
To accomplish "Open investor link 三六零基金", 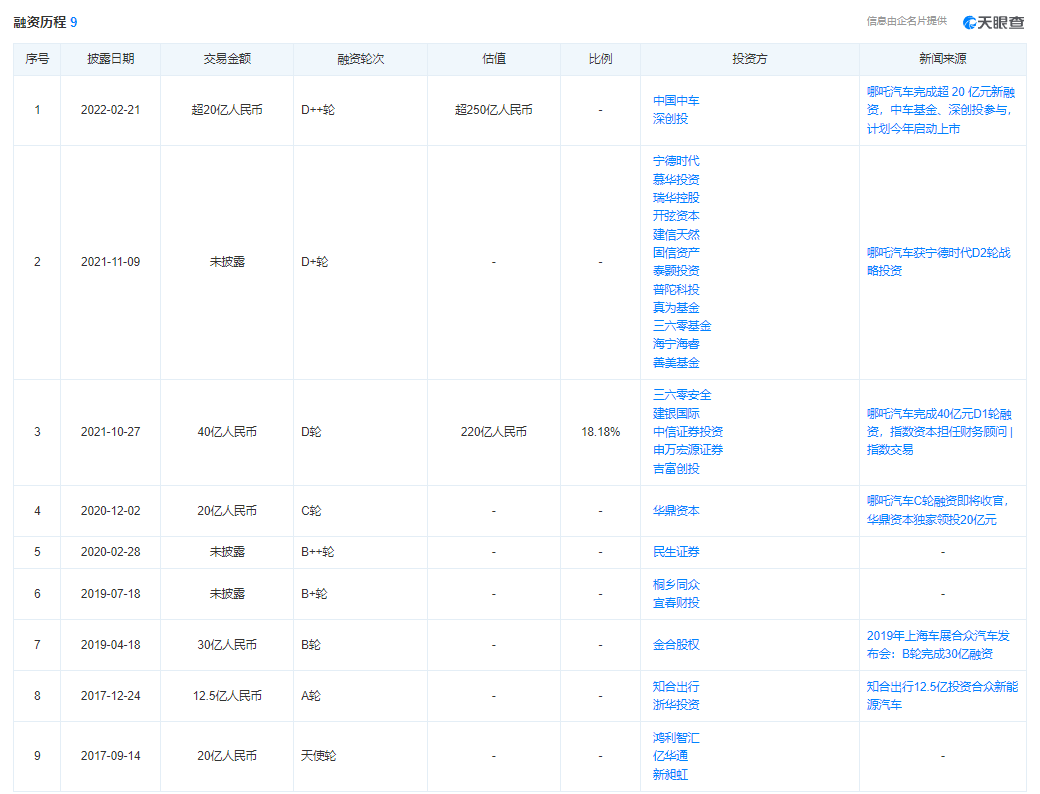I will 682,326.
